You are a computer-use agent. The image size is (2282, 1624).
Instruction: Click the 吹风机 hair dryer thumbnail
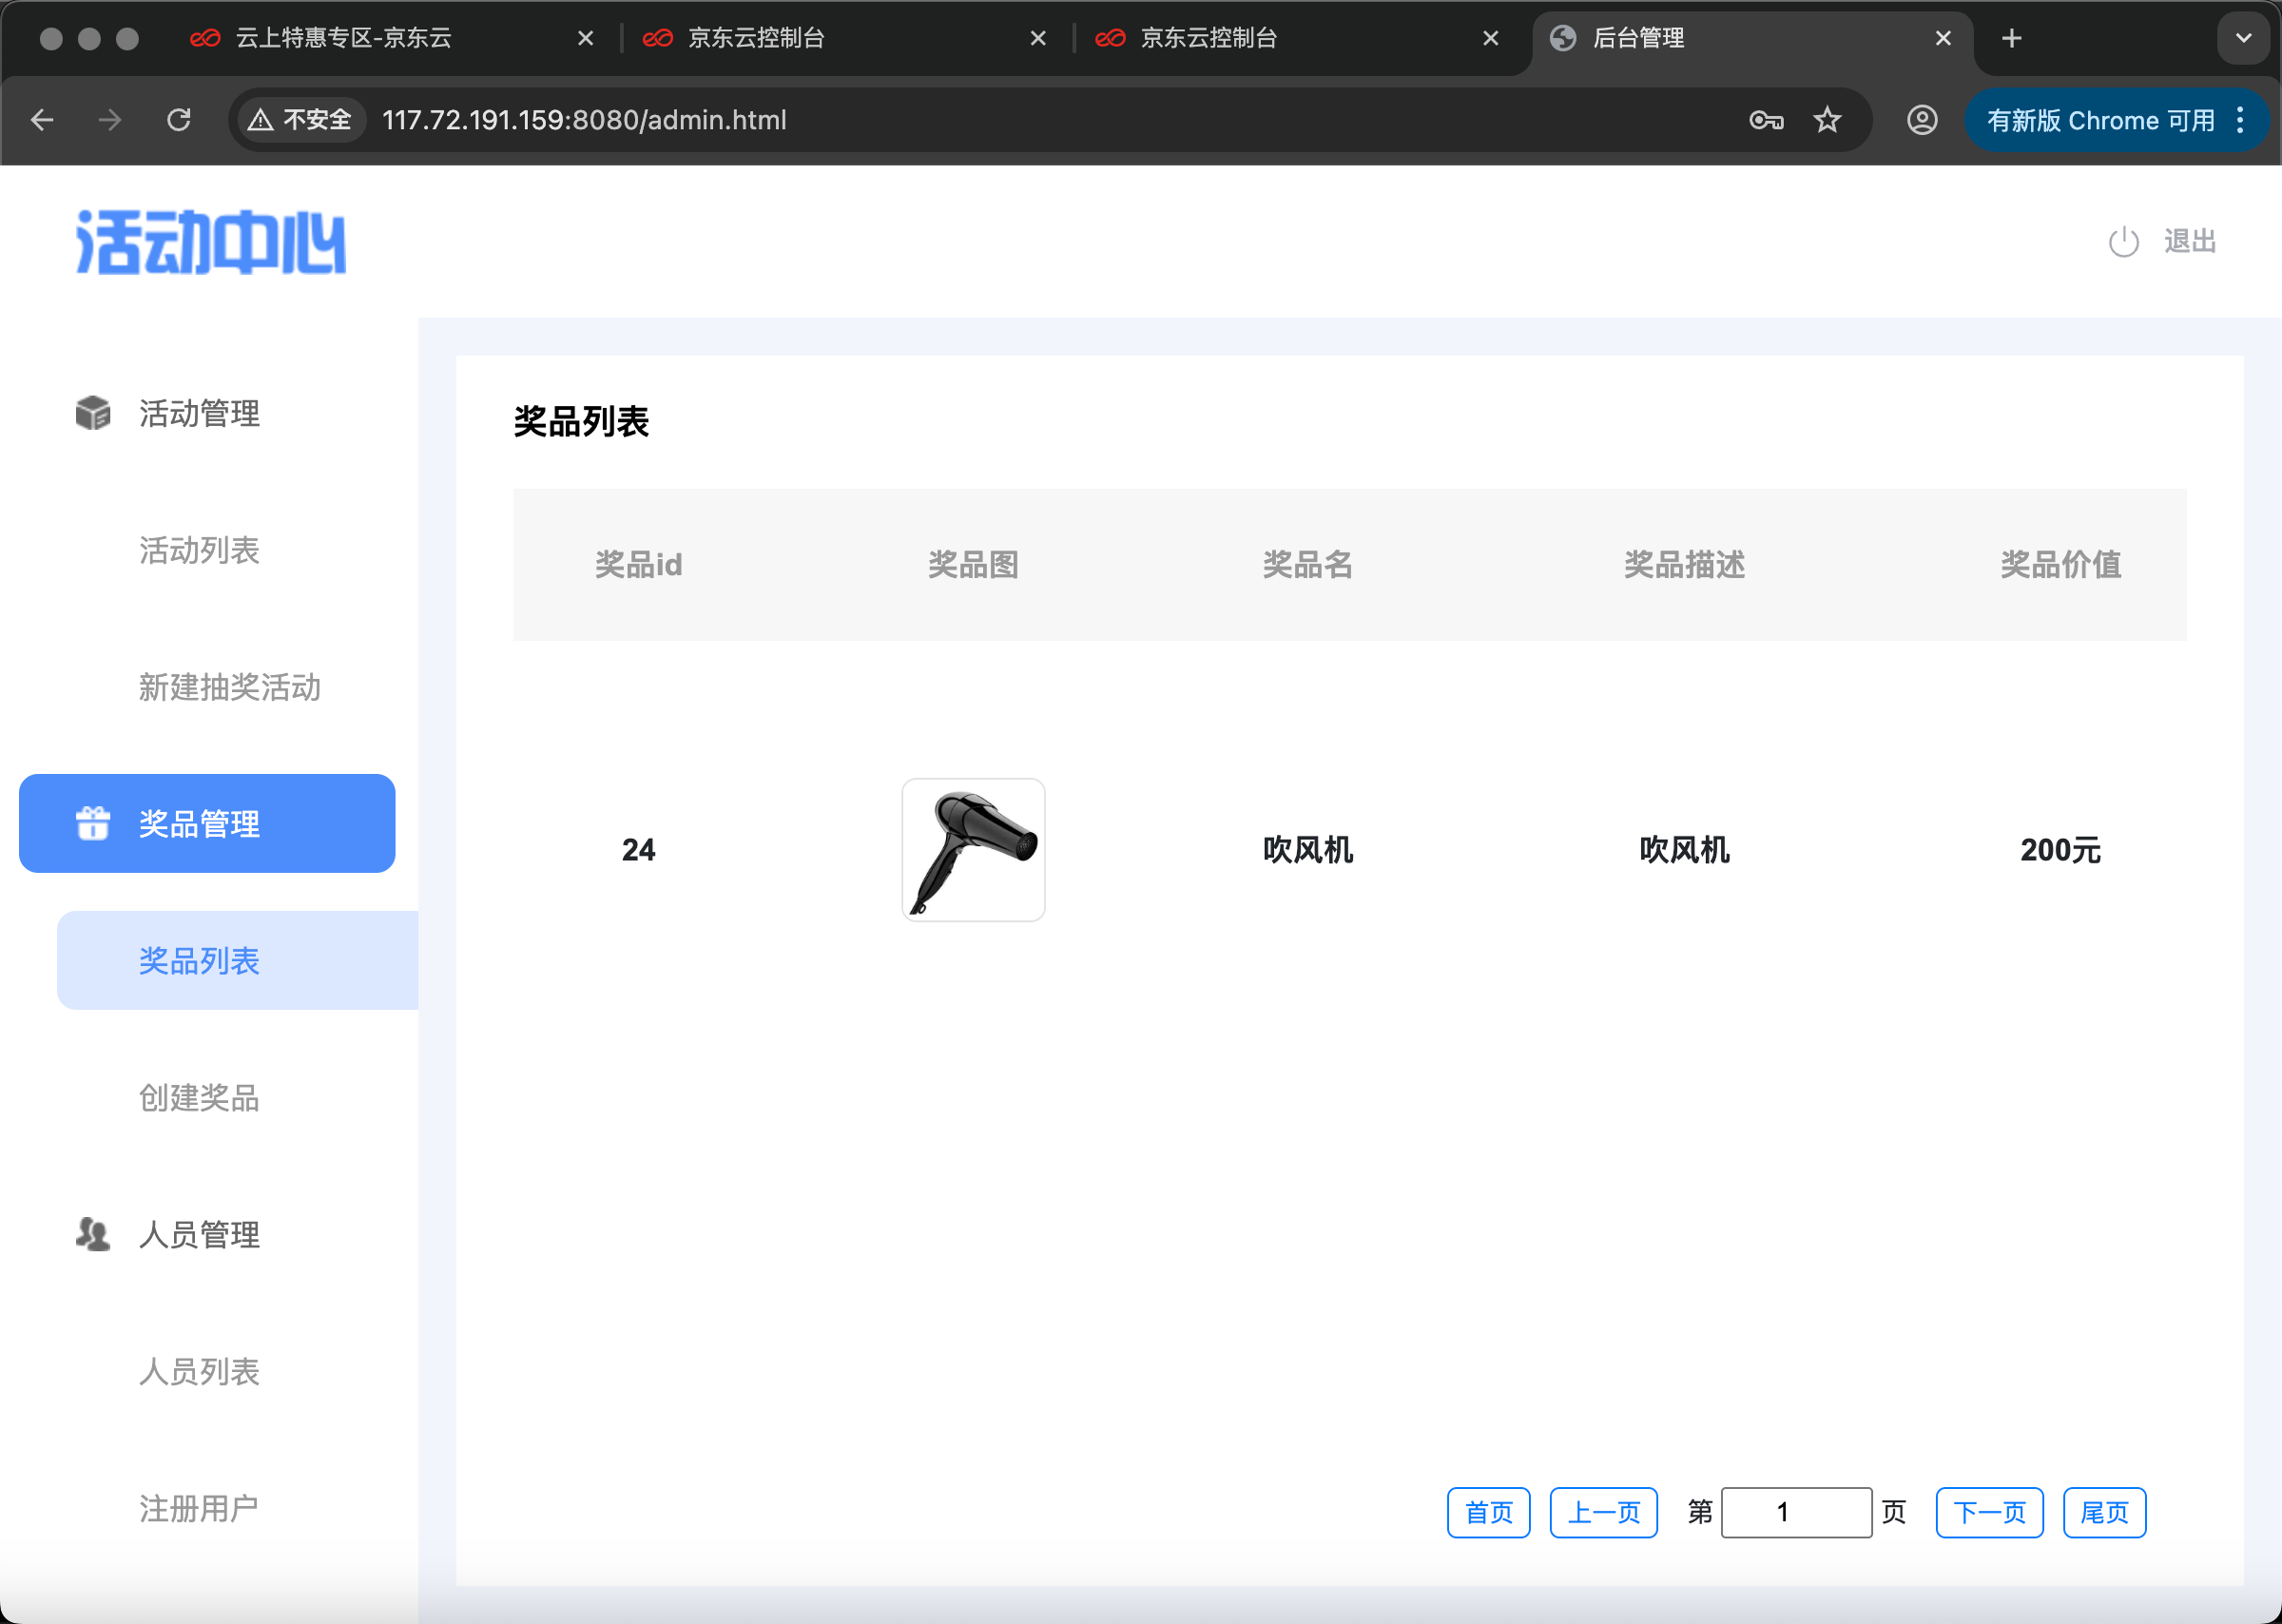point(973,849)
